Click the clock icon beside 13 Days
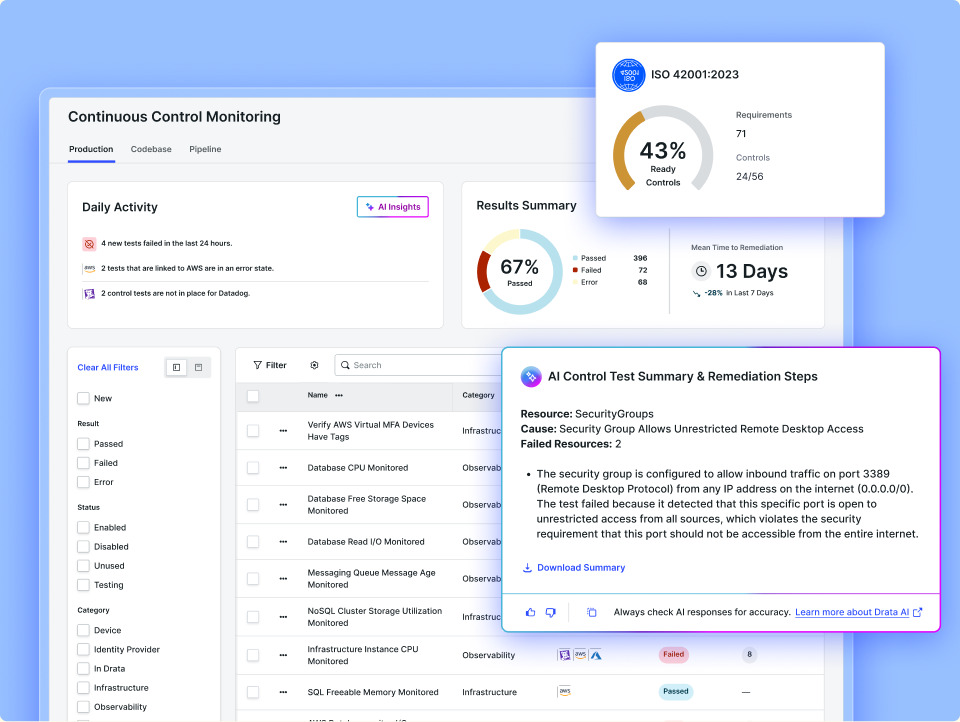The image size is (960, 722). [x=701, y=271]
